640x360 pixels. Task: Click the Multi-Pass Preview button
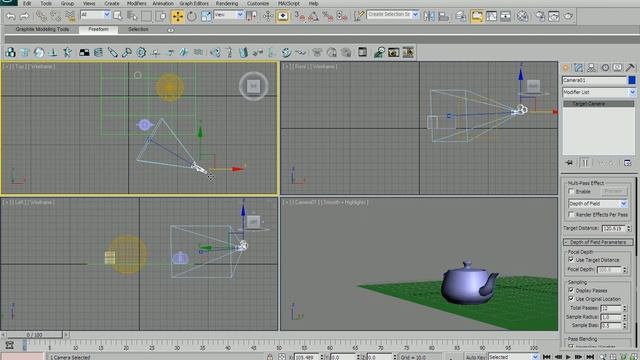coord(613,191)
